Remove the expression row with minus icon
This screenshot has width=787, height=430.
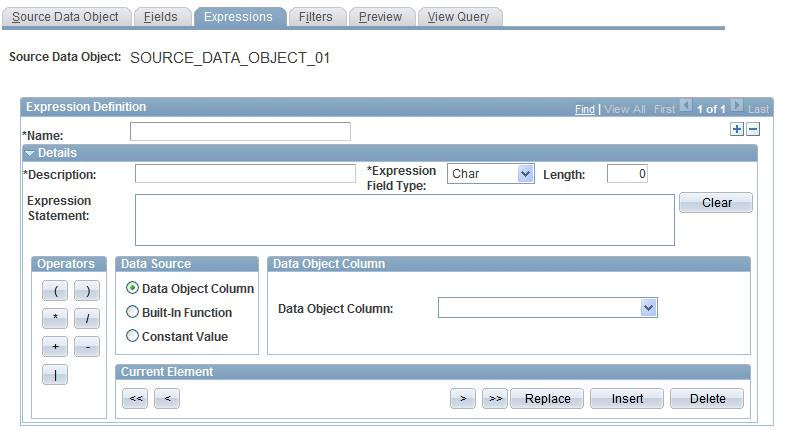coord(752,129)
